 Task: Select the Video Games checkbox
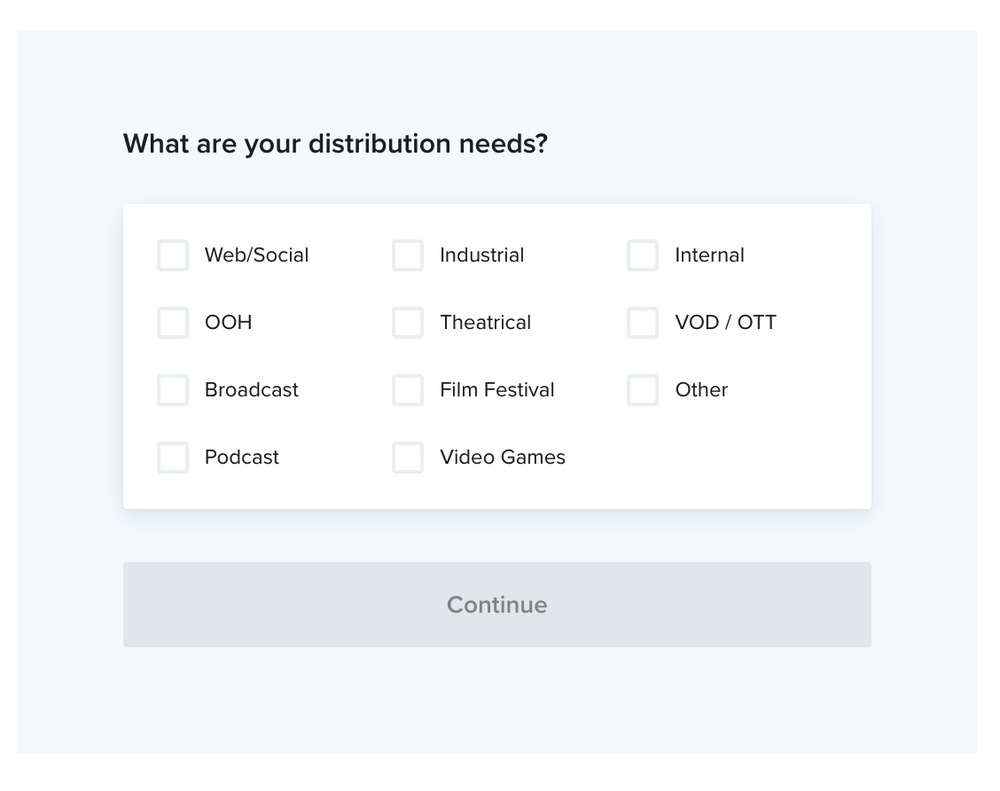click(x=408, y=457)
